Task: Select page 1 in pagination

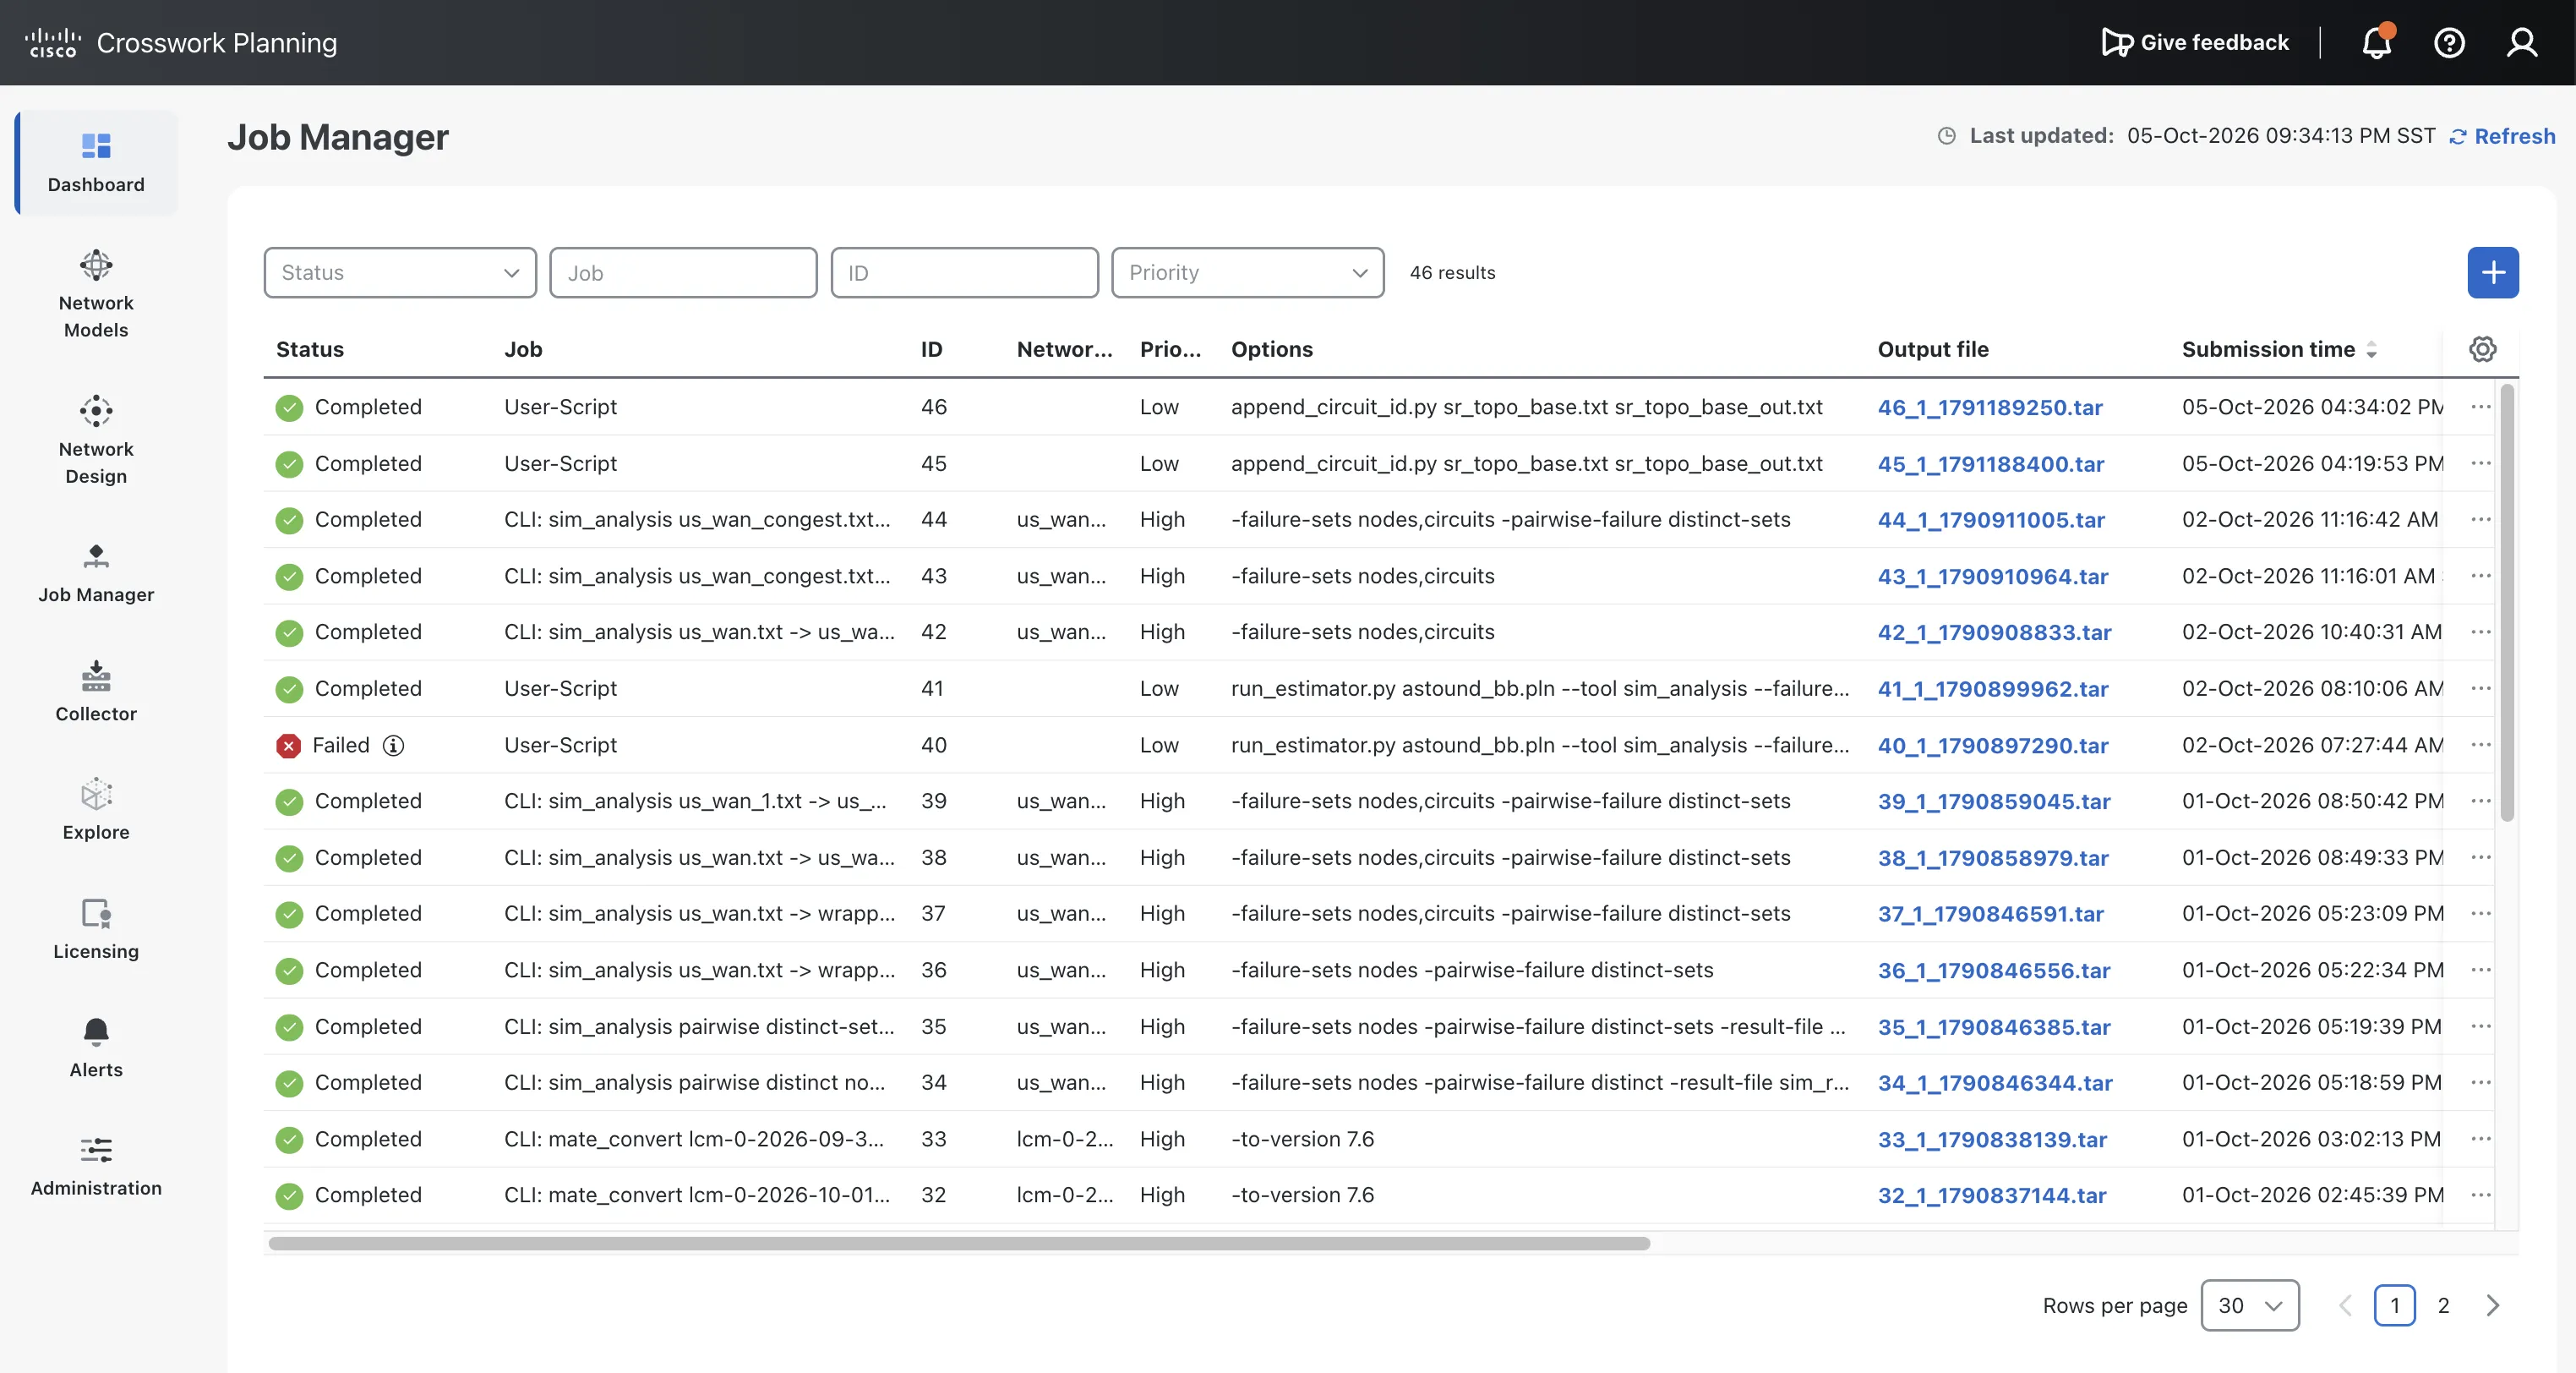Action: point(2394,1305)
